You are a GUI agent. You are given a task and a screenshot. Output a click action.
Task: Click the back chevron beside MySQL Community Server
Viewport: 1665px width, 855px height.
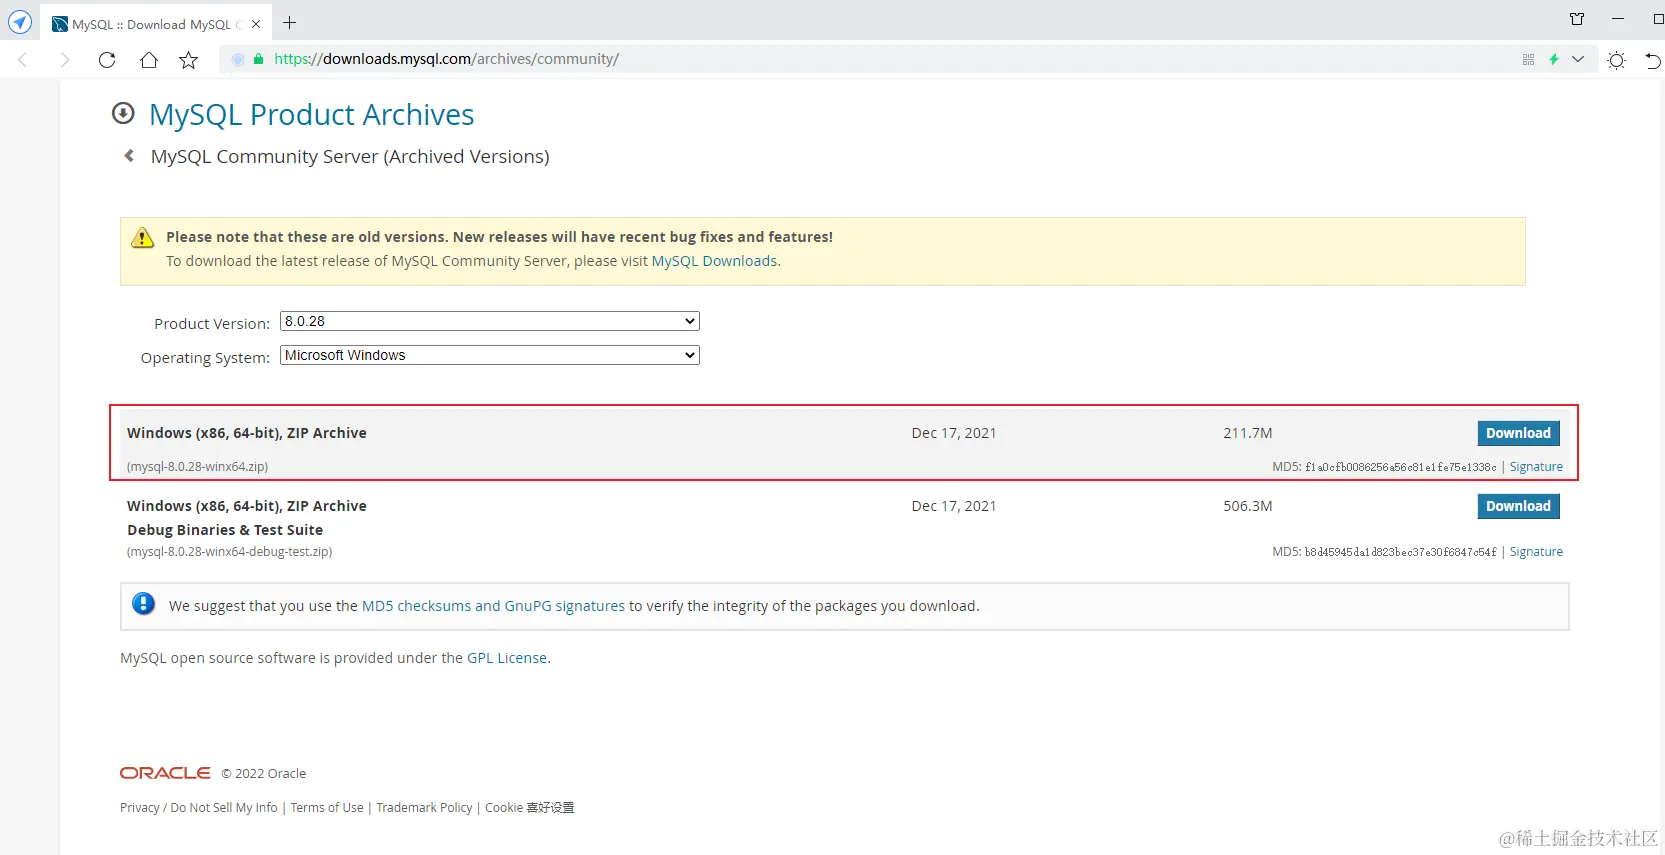[x=129, y=155]
